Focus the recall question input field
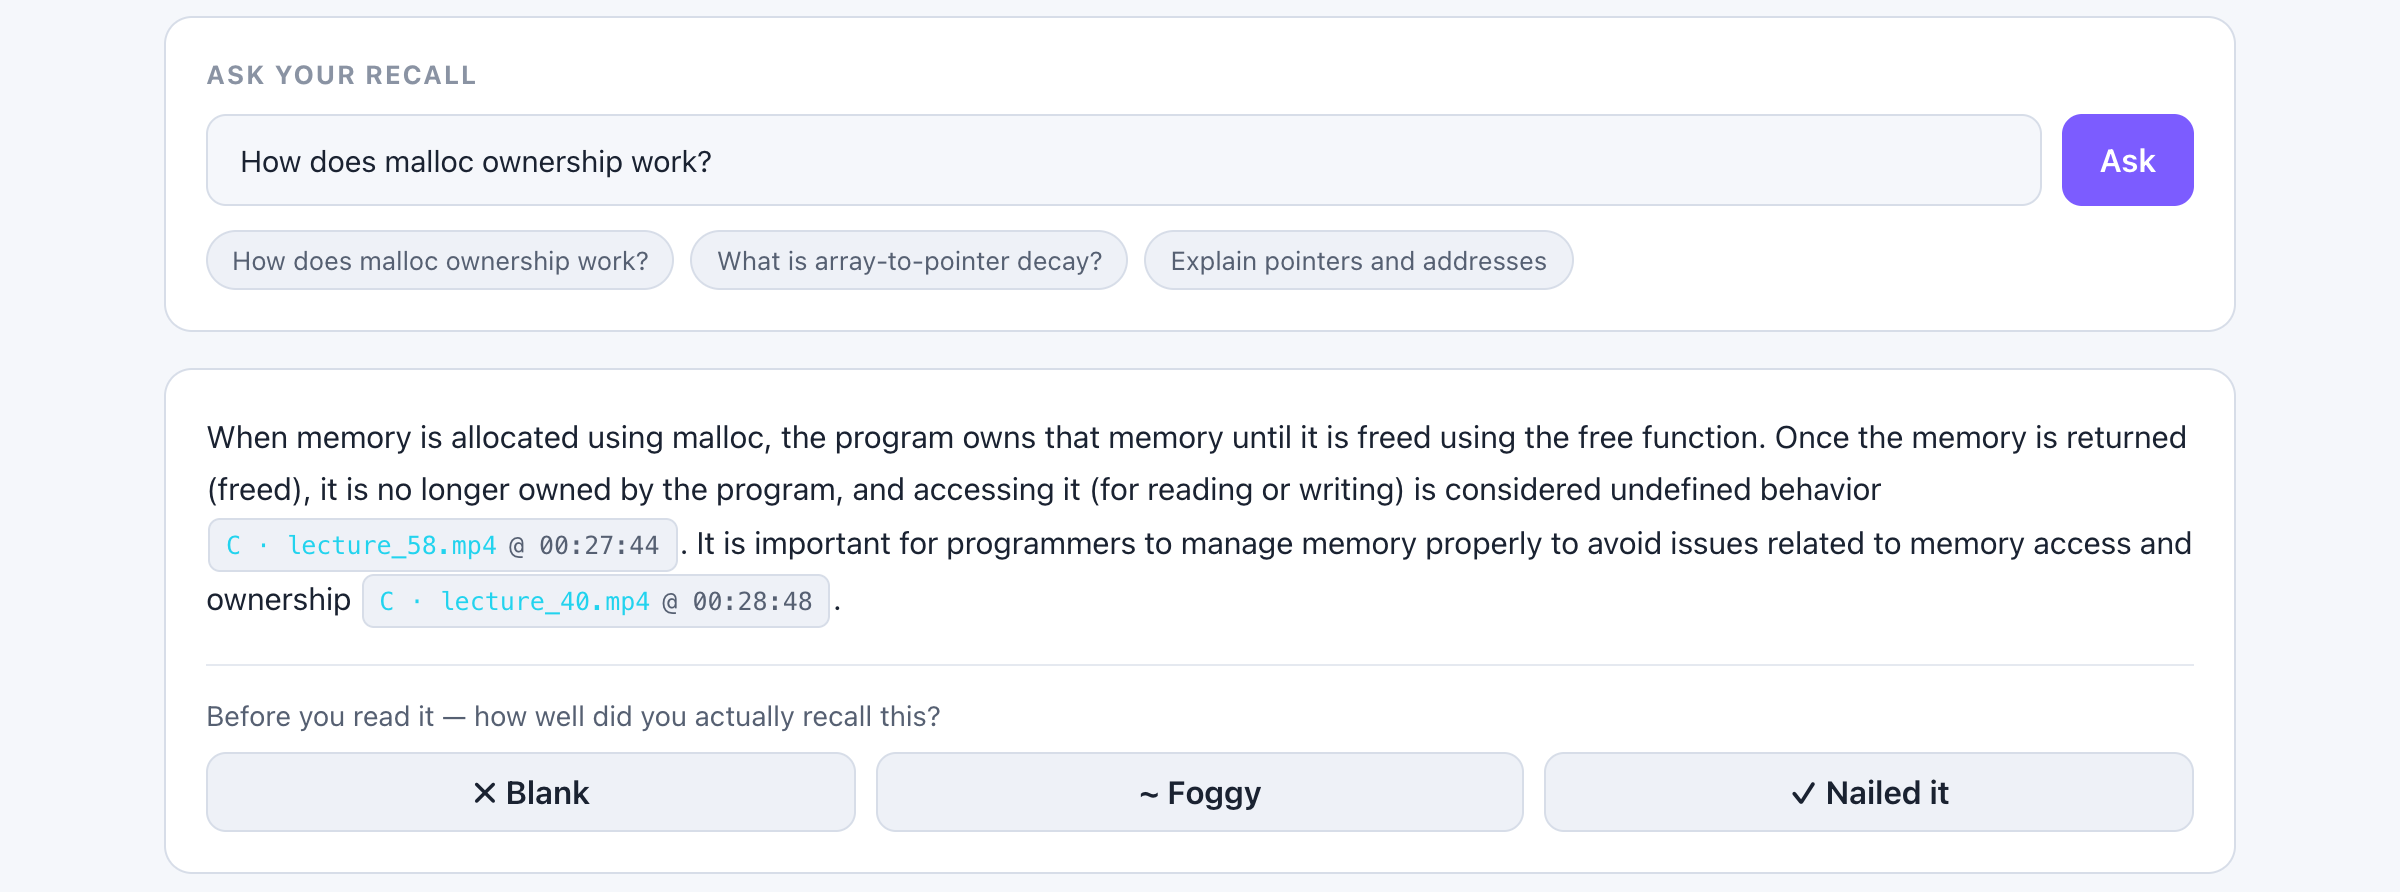This screenshot has height=892, width=2400. coord(1123,160)
